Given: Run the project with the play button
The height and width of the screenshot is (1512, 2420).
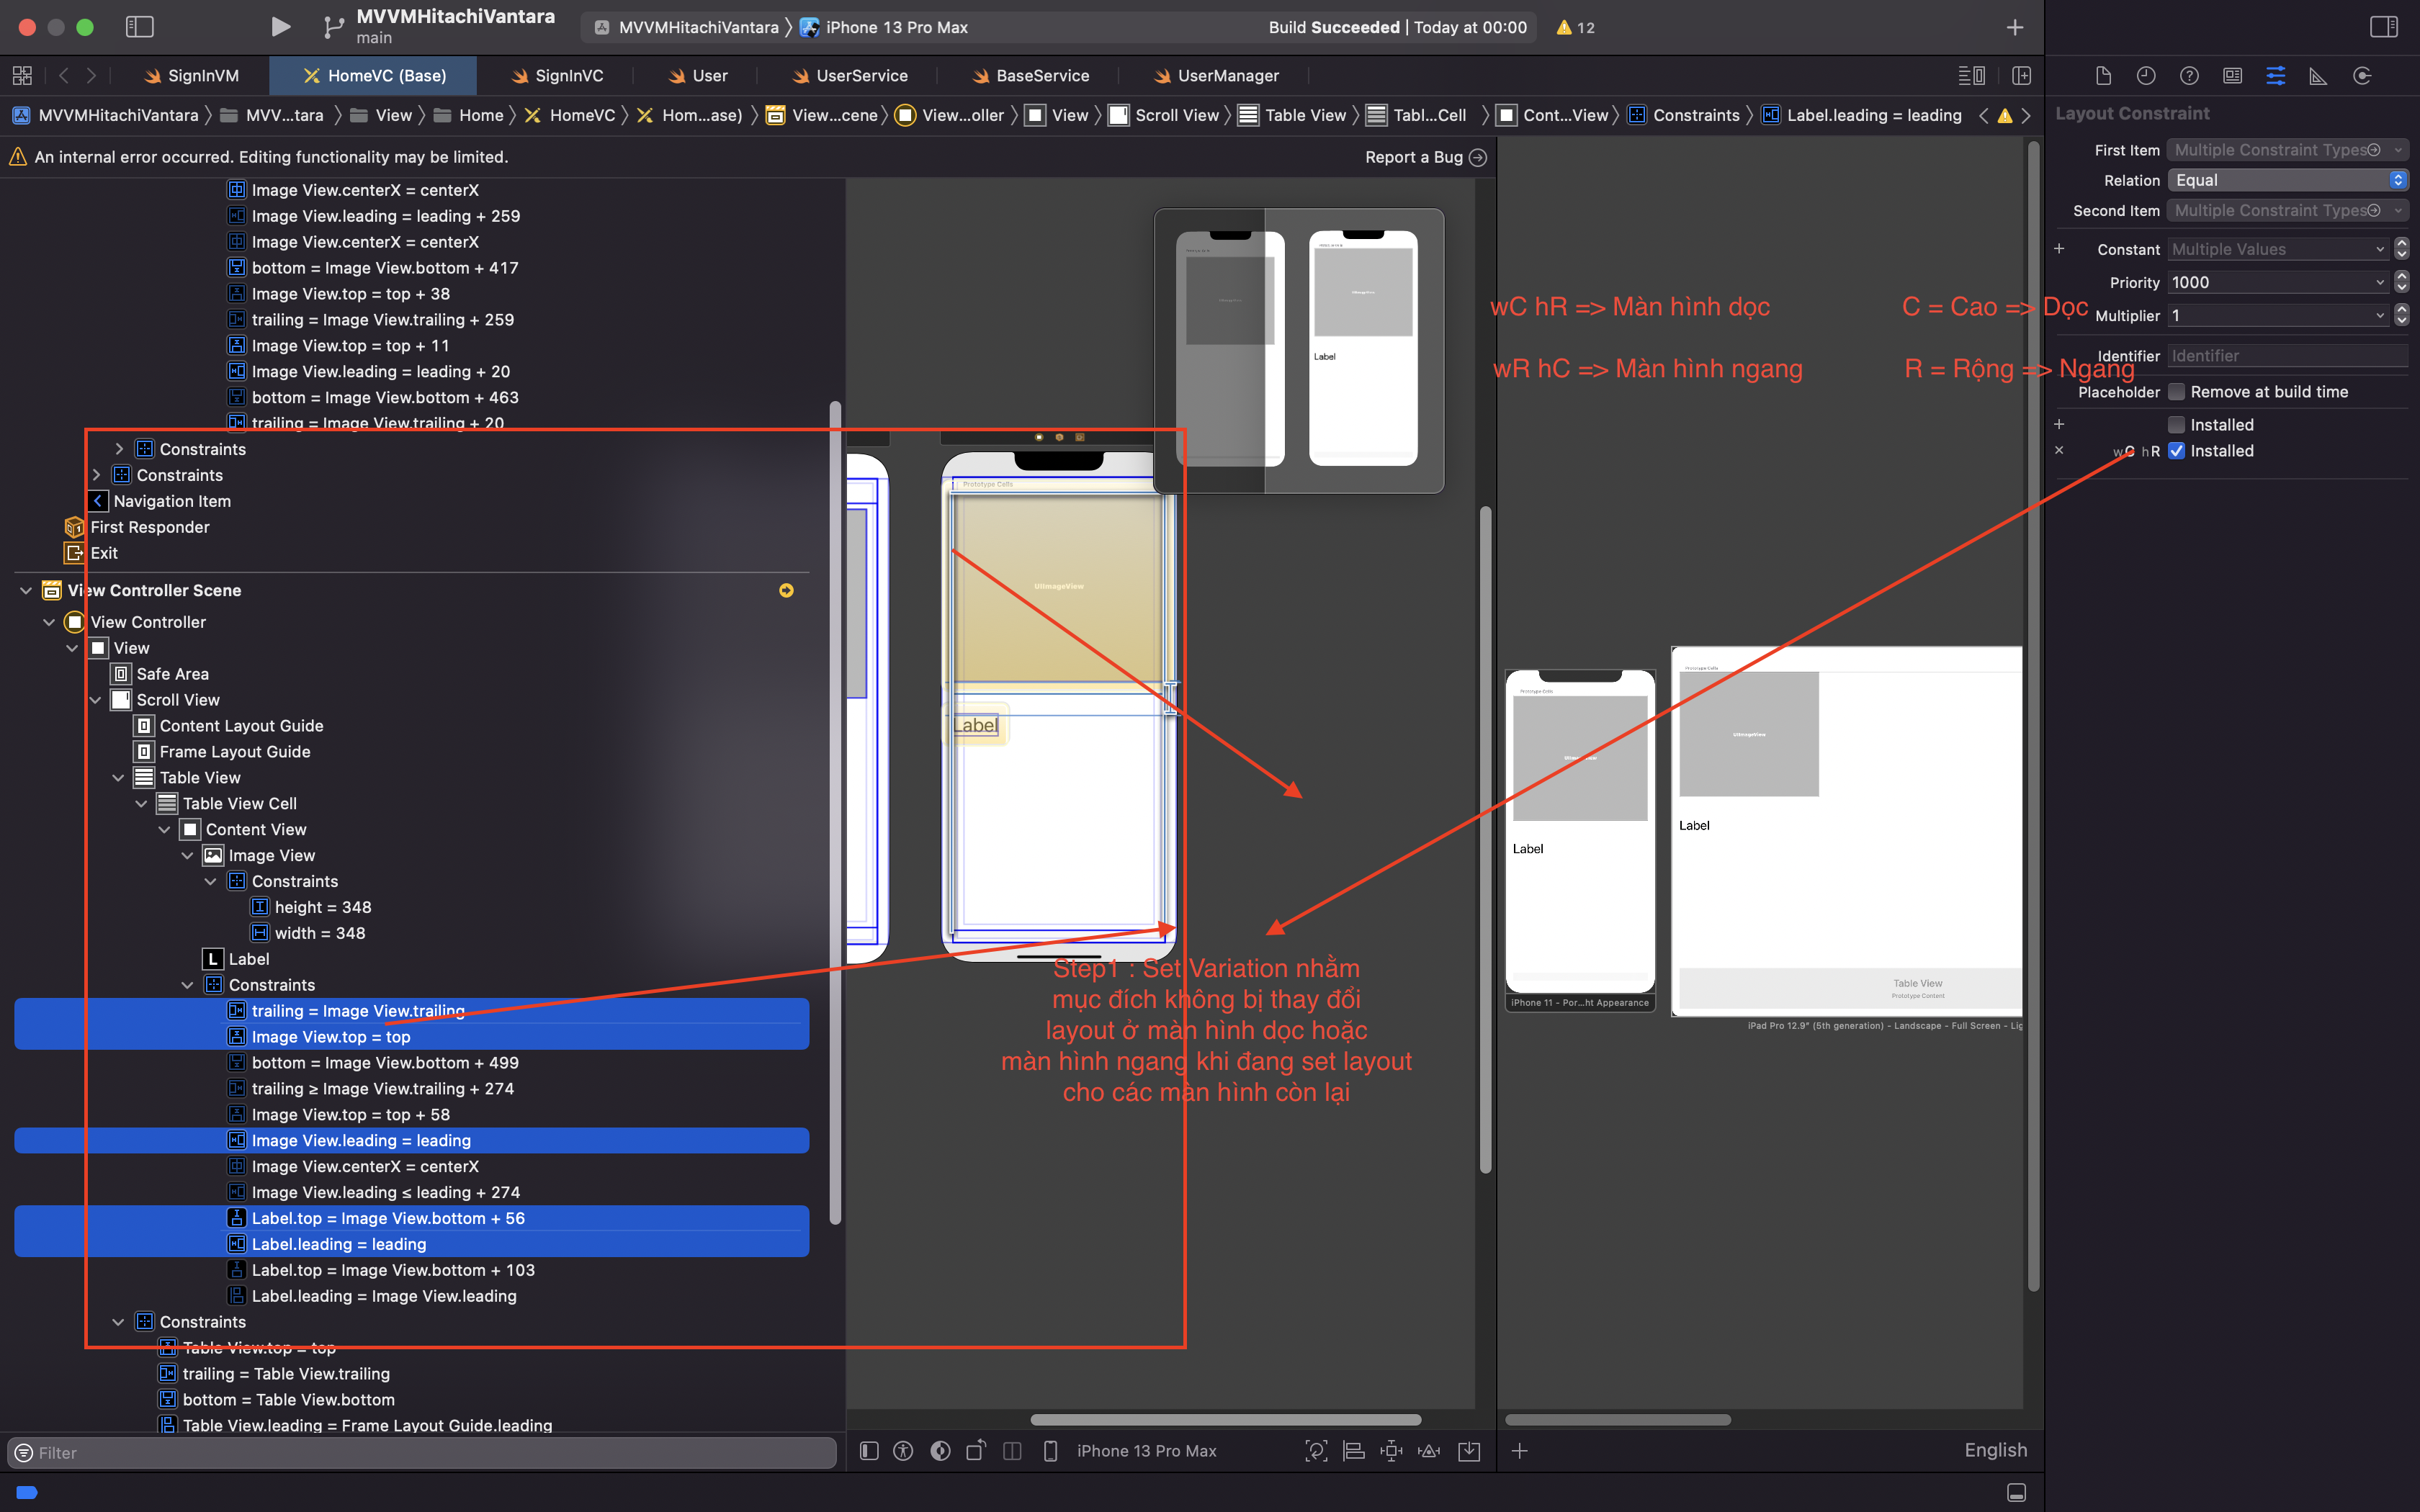Looking at the screenshot, I should (x=280, y=27).
